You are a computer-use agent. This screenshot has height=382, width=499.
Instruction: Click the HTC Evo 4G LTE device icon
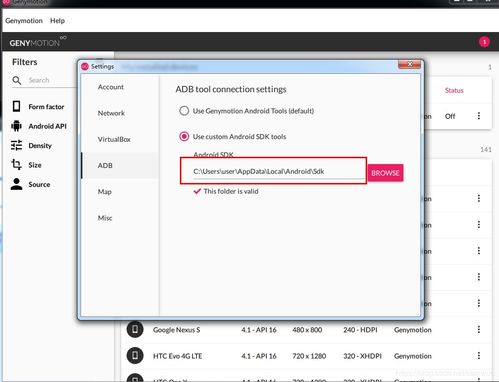click(135, 356)
